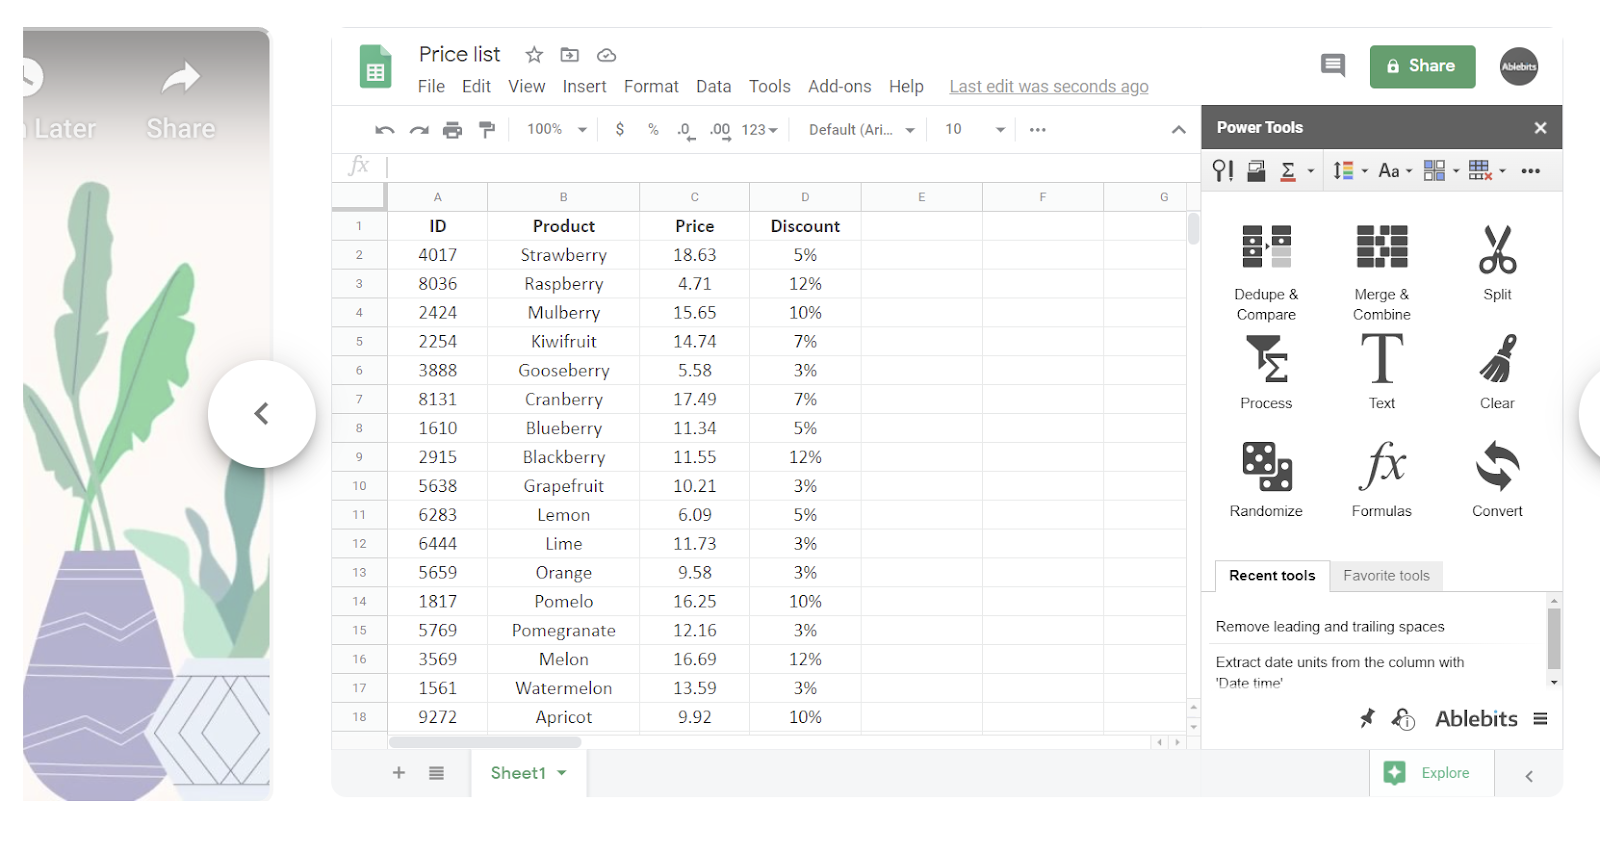Print the spreadsheet
This screenshot has width=1600, height=853.
(453, 130)
